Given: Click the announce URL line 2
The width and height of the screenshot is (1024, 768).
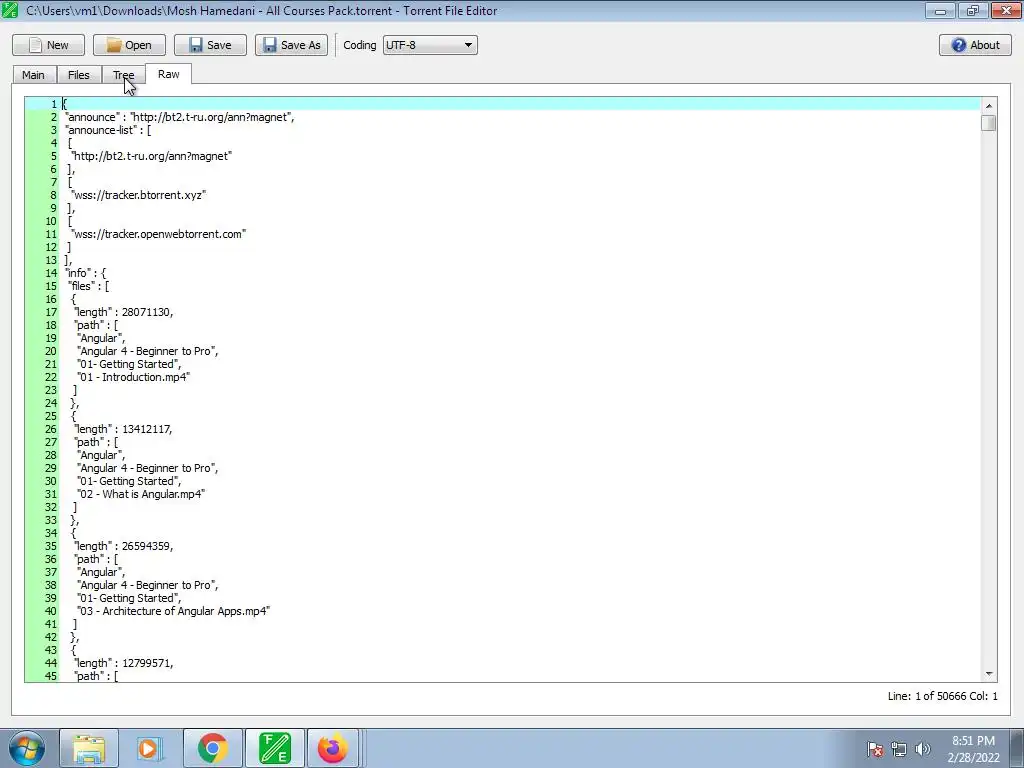Looking at the screenshot, I should coord(180,117).
